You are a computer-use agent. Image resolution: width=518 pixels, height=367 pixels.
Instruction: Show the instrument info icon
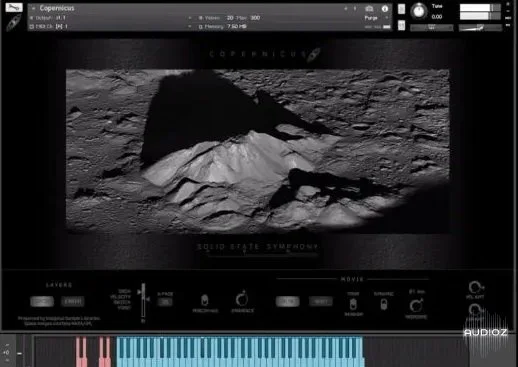(x=385, y=9)
